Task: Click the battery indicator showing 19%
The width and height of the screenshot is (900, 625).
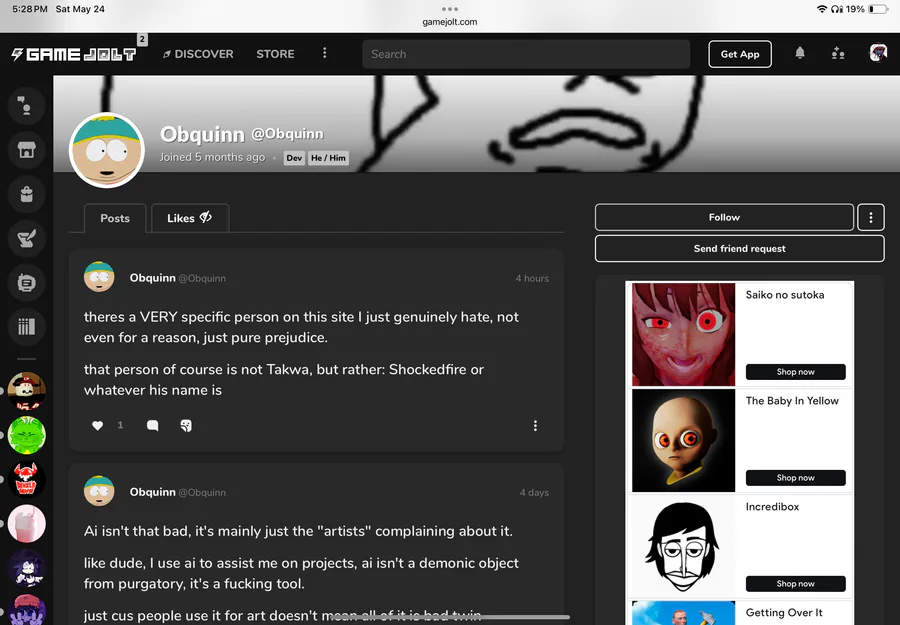Action: click(867, 9)
